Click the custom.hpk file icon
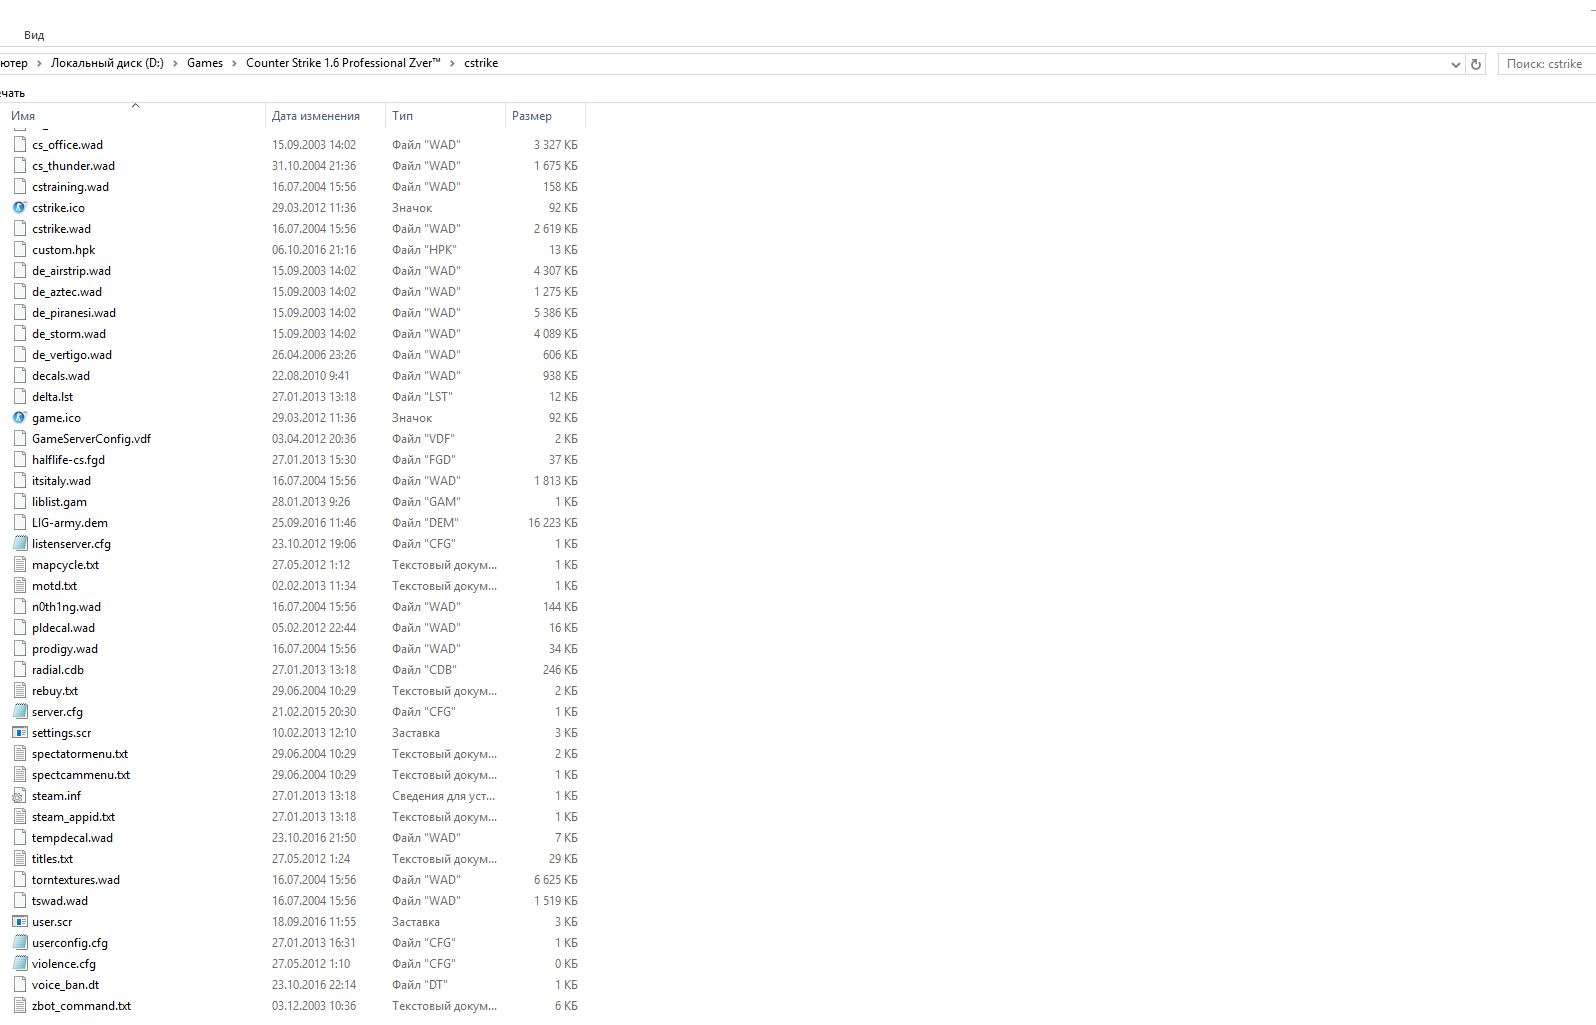This screenshot has width=1596, height=1025. click(x=19, y=250)
